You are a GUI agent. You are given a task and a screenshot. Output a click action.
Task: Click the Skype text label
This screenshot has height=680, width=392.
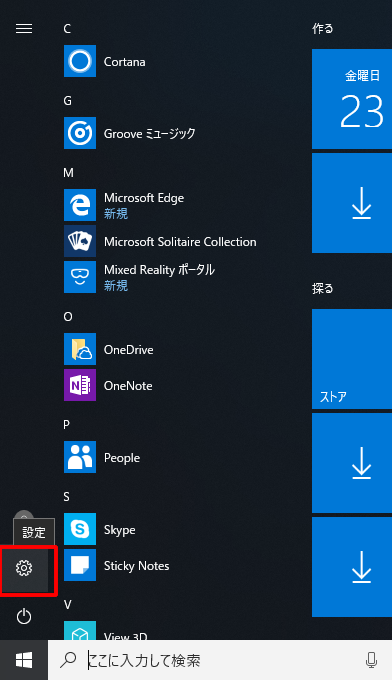click(x=120, y=530)
